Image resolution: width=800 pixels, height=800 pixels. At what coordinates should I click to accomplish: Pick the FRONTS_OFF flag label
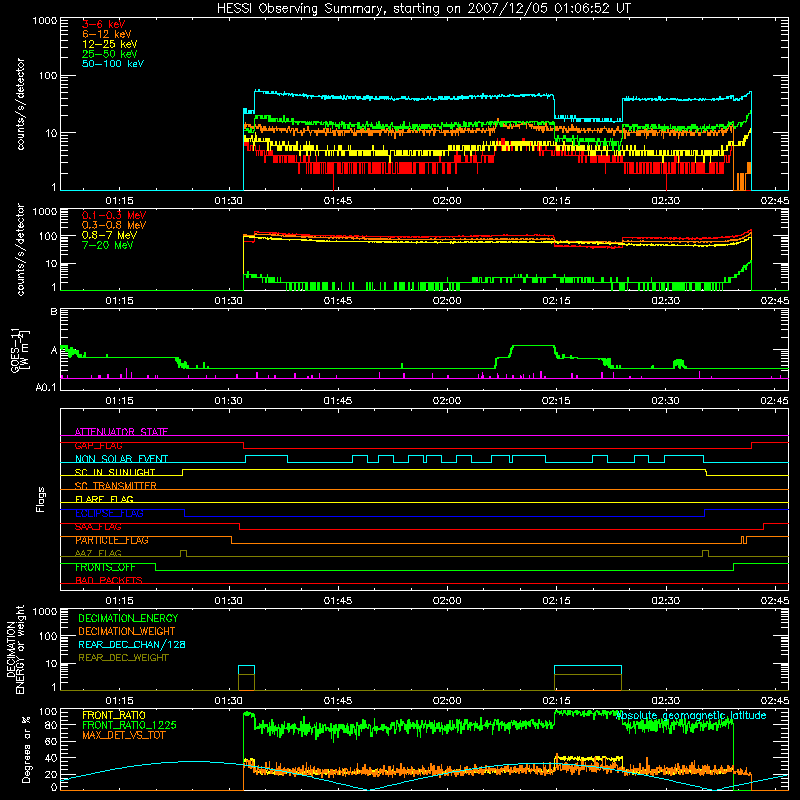point(105,567)
